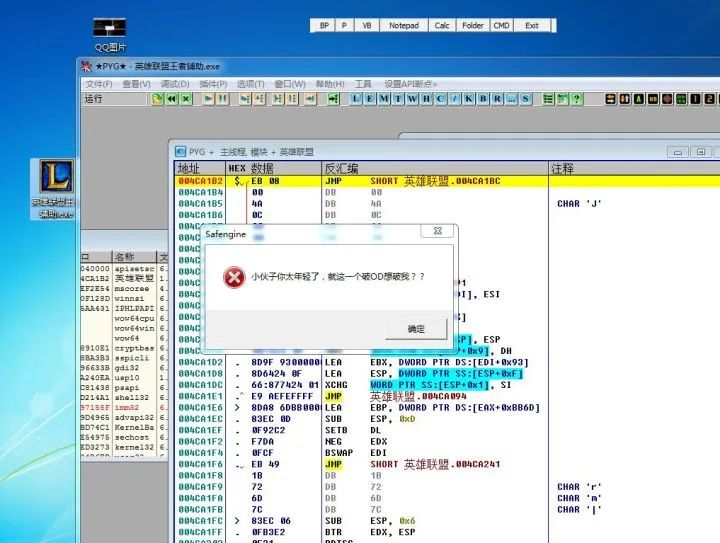Click the 注释 column header
The width and height of the screenshot is (720, 543).
[x=635, y=168]
